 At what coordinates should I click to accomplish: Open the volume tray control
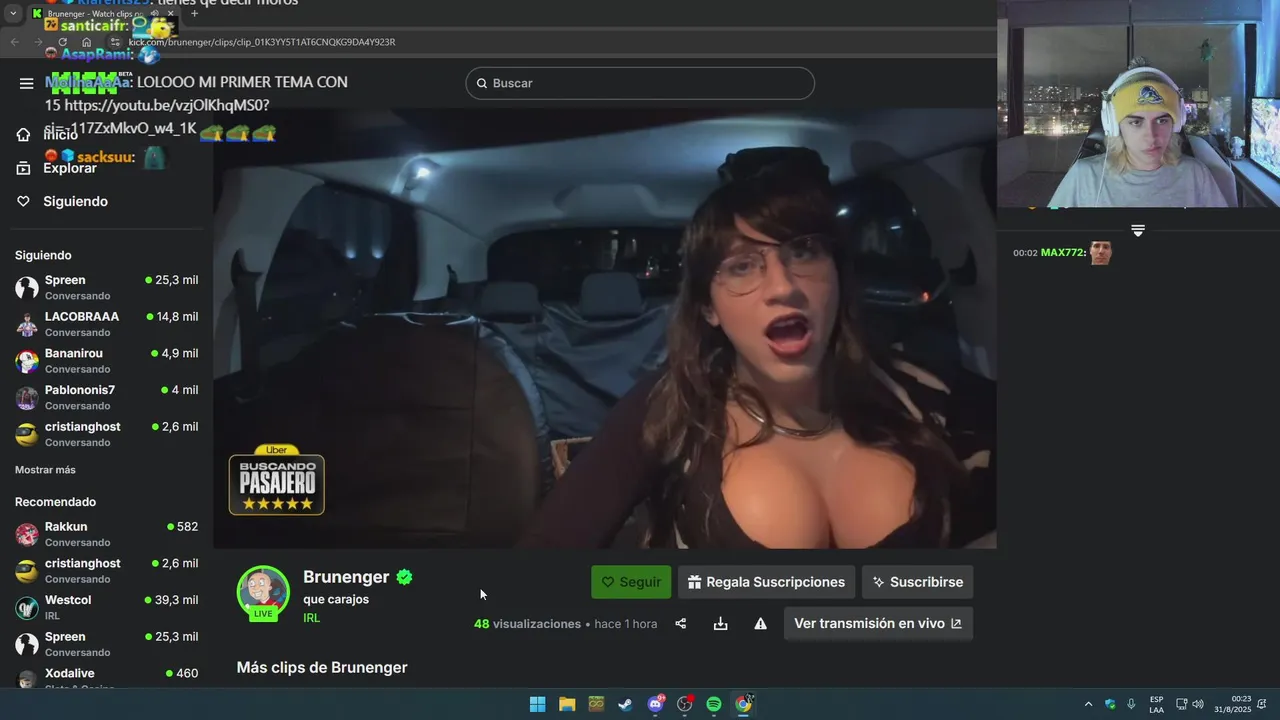coord(1198,704)
